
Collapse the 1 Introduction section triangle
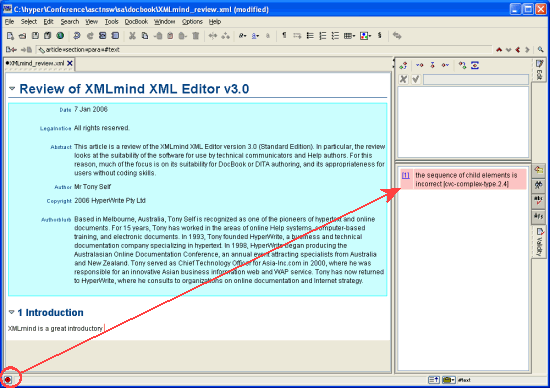click(x=12, y=312)
